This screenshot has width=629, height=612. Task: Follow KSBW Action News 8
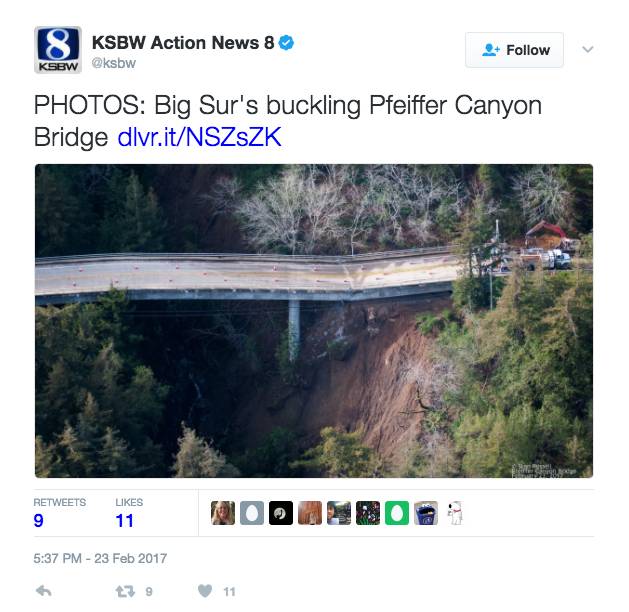click(x=514, y=50)
